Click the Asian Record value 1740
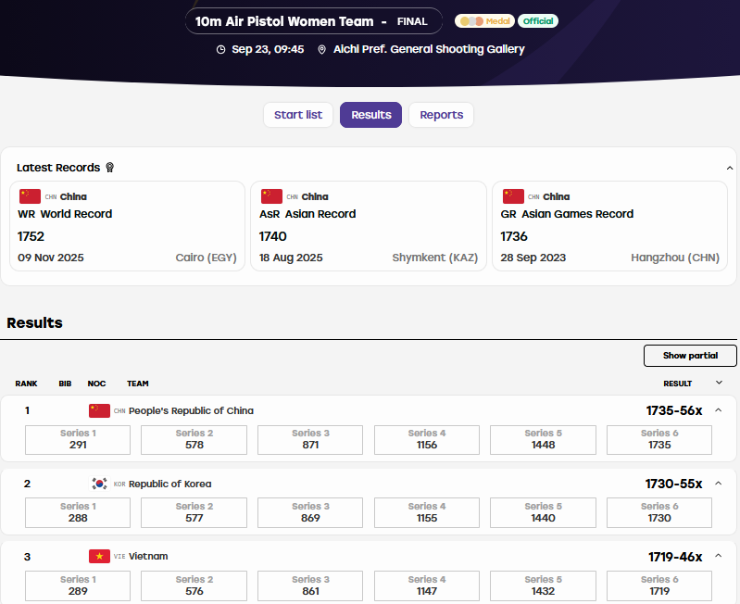Image resolution: width=740 pixels, height=604 pixels. [x=272, y=236]
